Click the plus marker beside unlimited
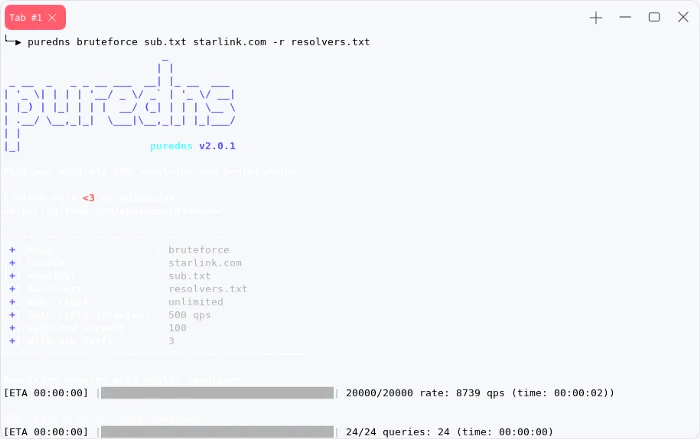Image resolution: width=700 pixels, height=439 pixels. pos(12,302)
